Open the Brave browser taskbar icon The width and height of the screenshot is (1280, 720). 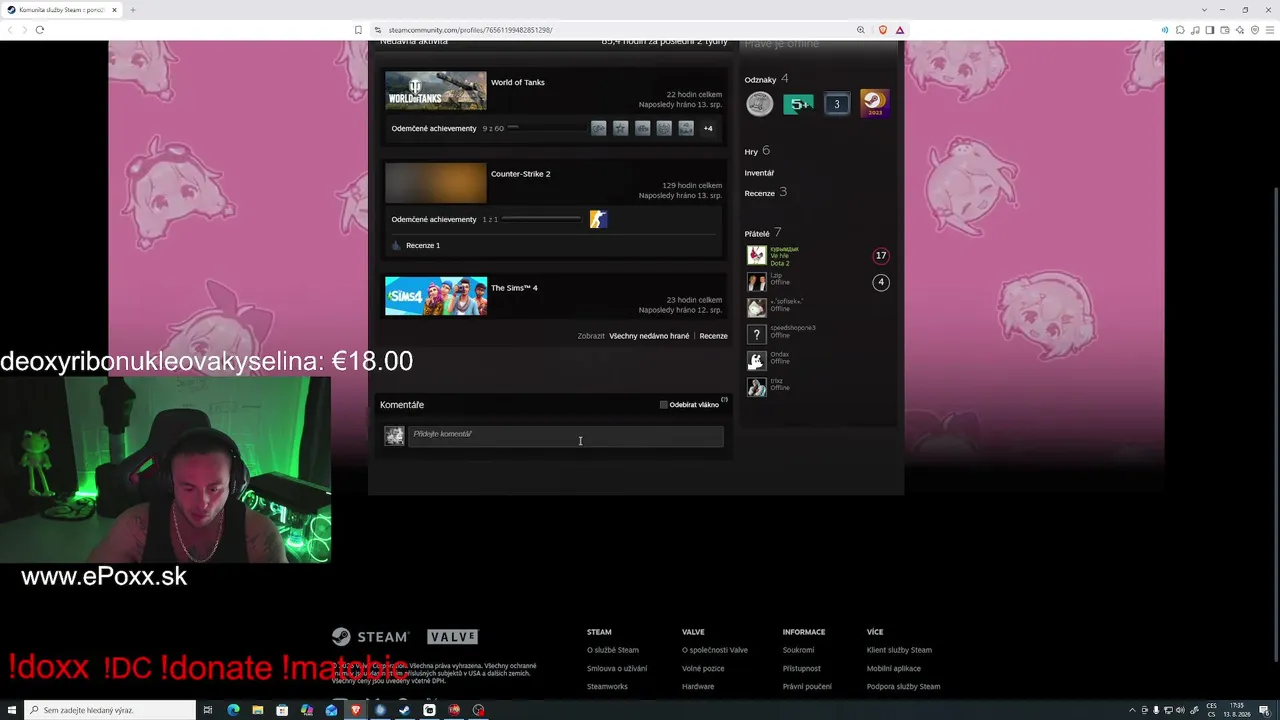pyautogui.click(x=355, y=710)
